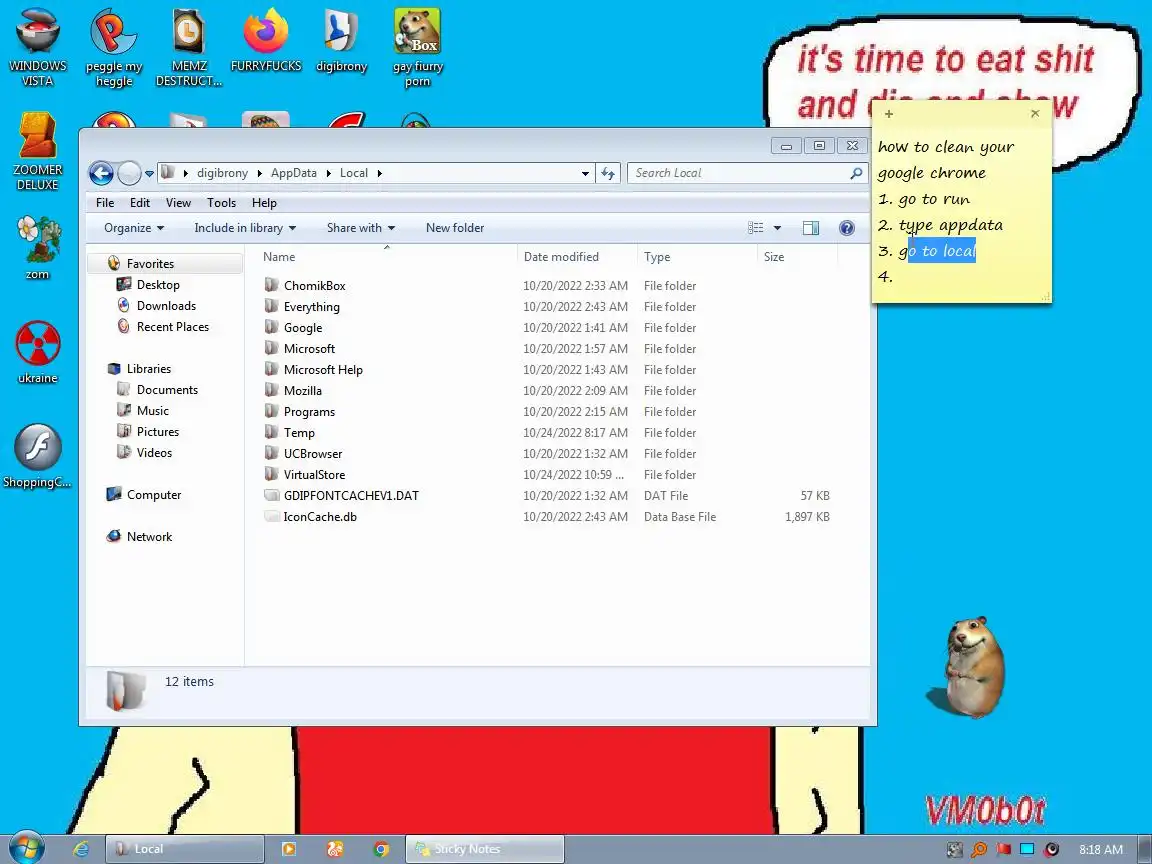Select the Google folder

[303, 328]
